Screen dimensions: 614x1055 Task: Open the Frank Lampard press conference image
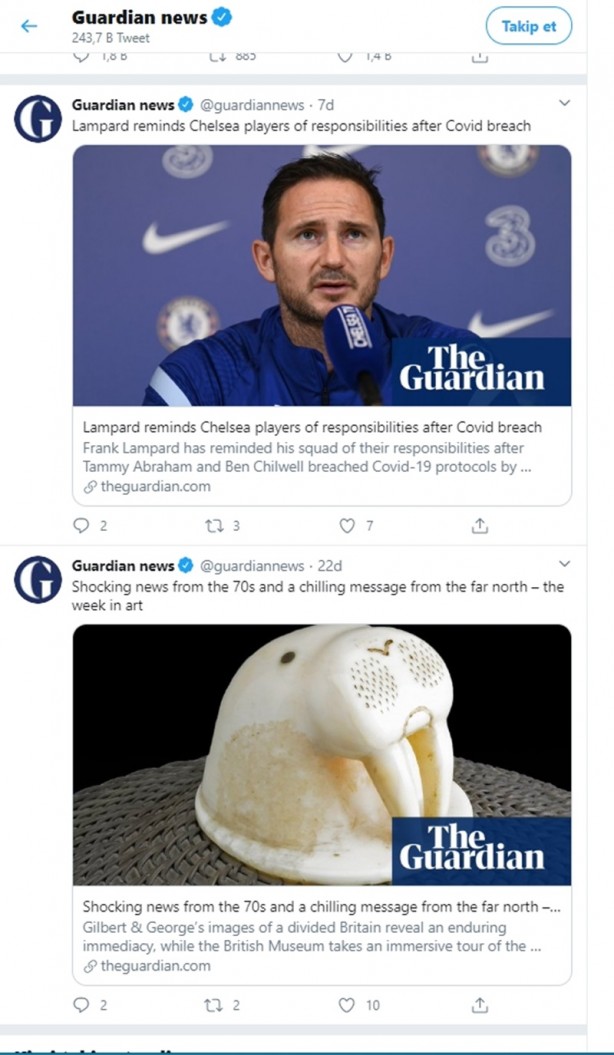(321, 275)
